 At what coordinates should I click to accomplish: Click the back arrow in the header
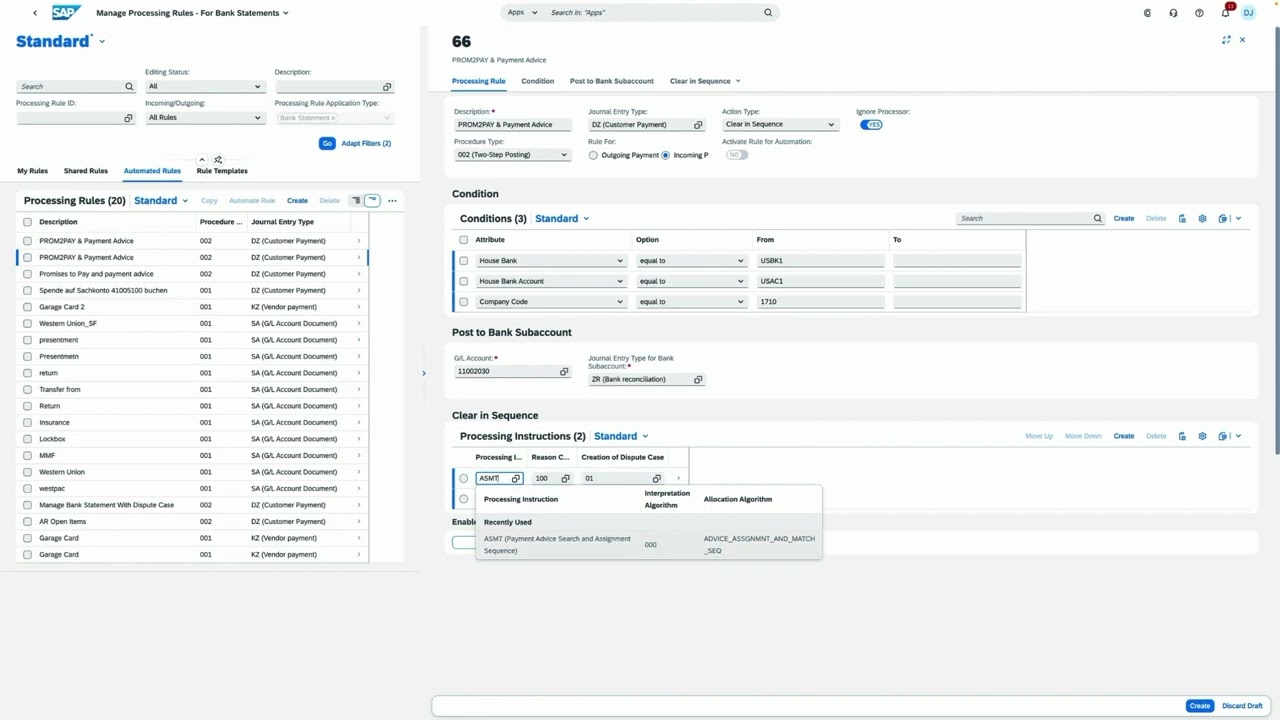[x=35, y=13]
